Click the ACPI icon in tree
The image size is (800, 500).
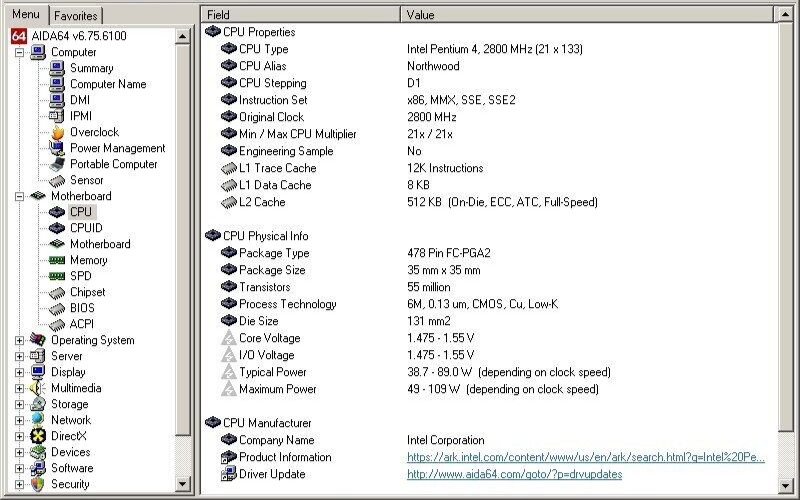point(57,324)
